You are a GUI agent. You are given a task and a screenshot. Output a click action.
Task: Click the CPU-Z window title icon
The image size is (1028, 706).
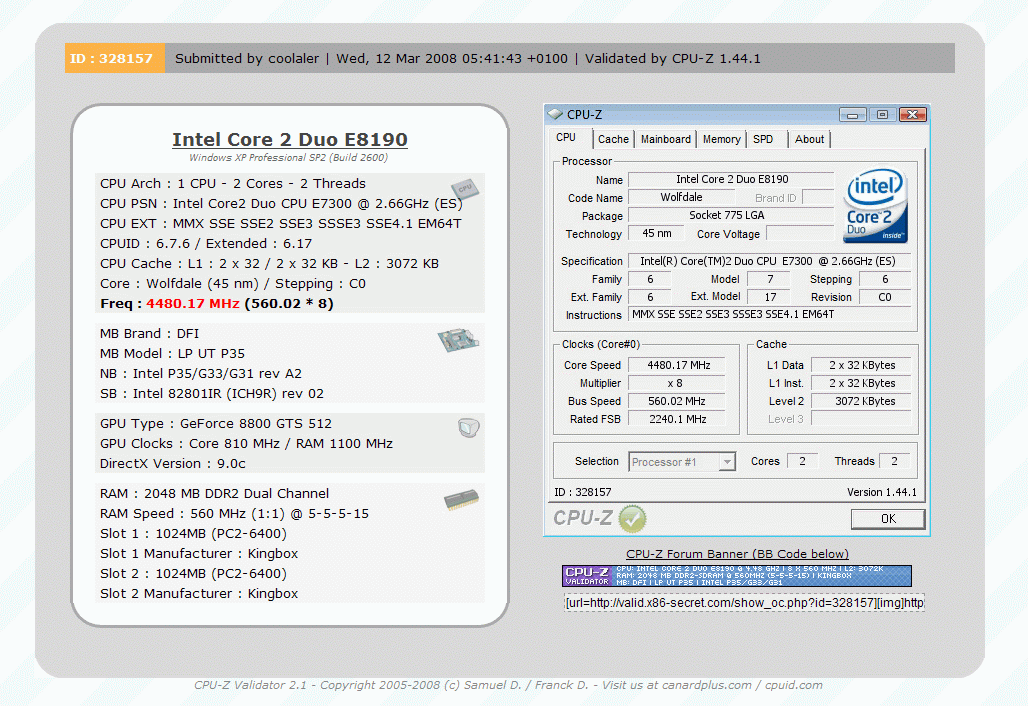click(x=555, y=114)
